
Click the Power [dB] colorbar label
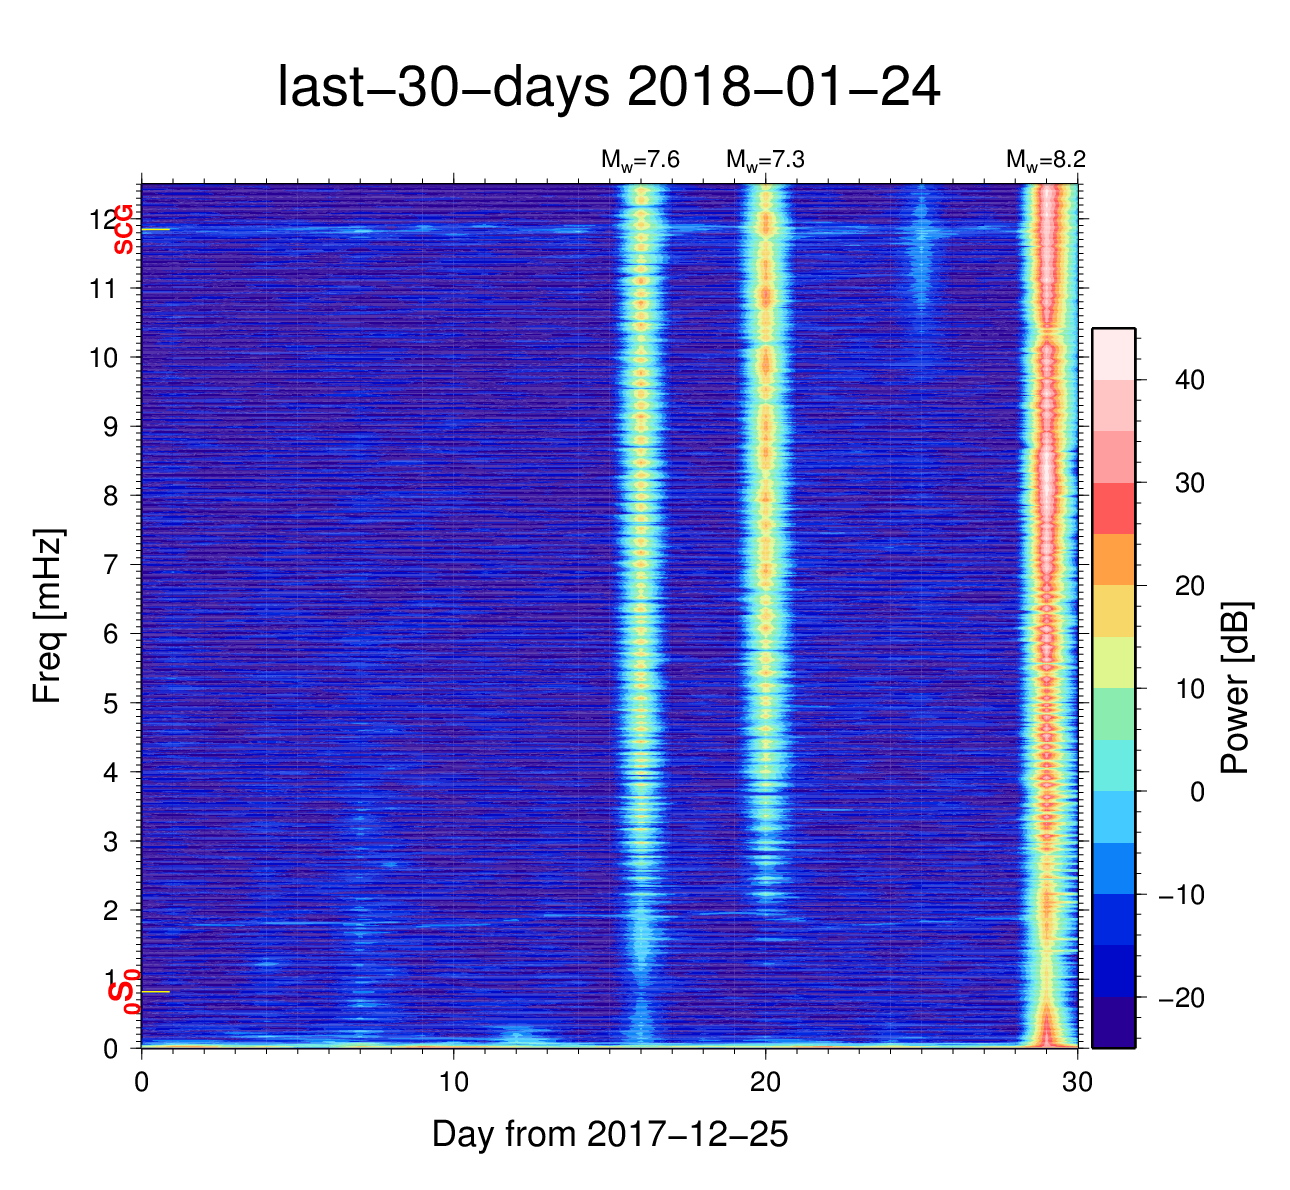[x=1236, y=688]
